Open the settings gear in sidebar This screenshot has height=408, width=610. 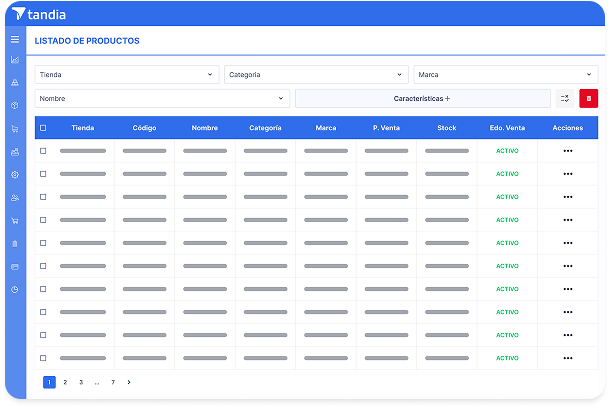15,174
